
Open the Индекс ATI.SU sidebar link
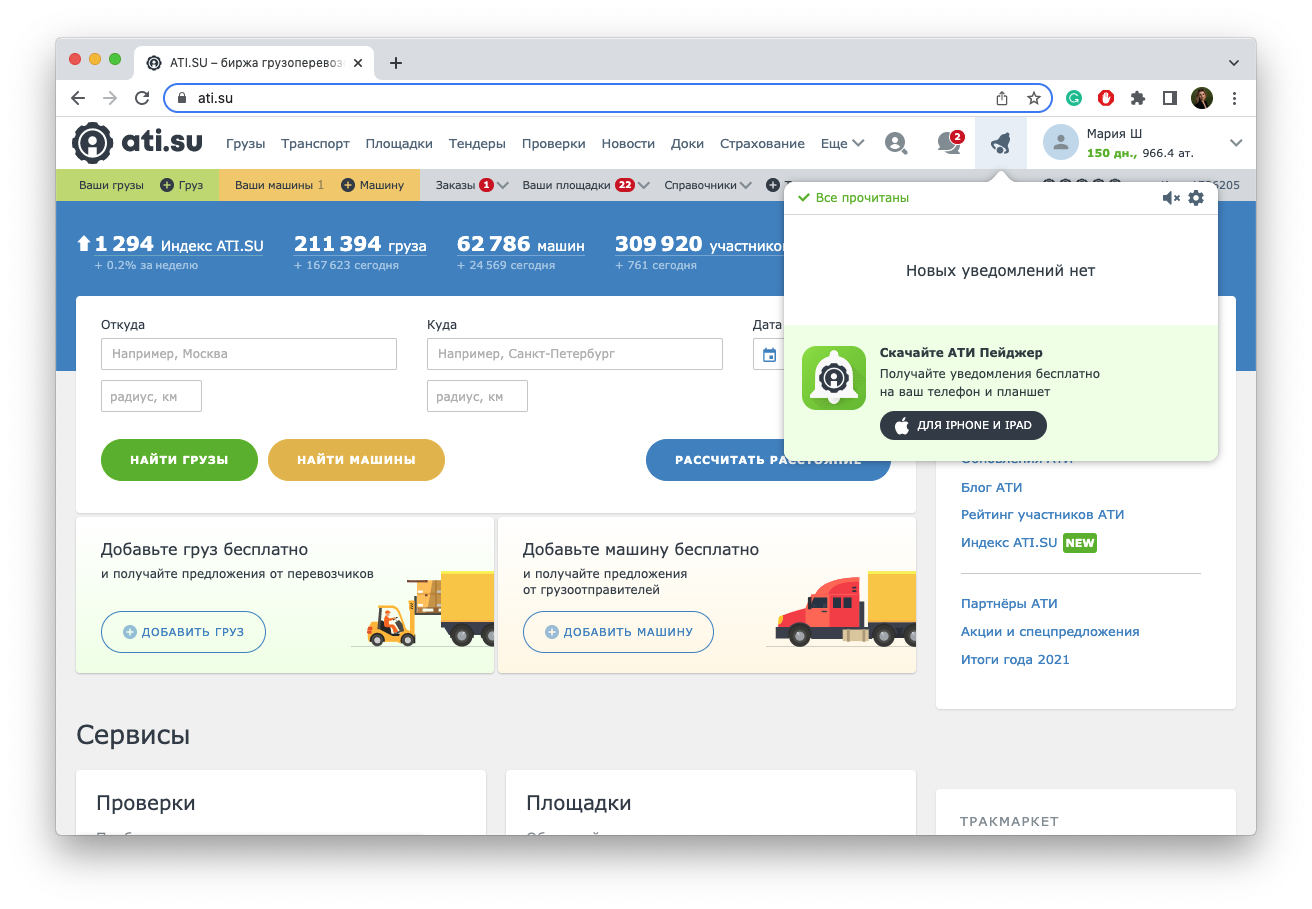click(x=1009, y=543)
